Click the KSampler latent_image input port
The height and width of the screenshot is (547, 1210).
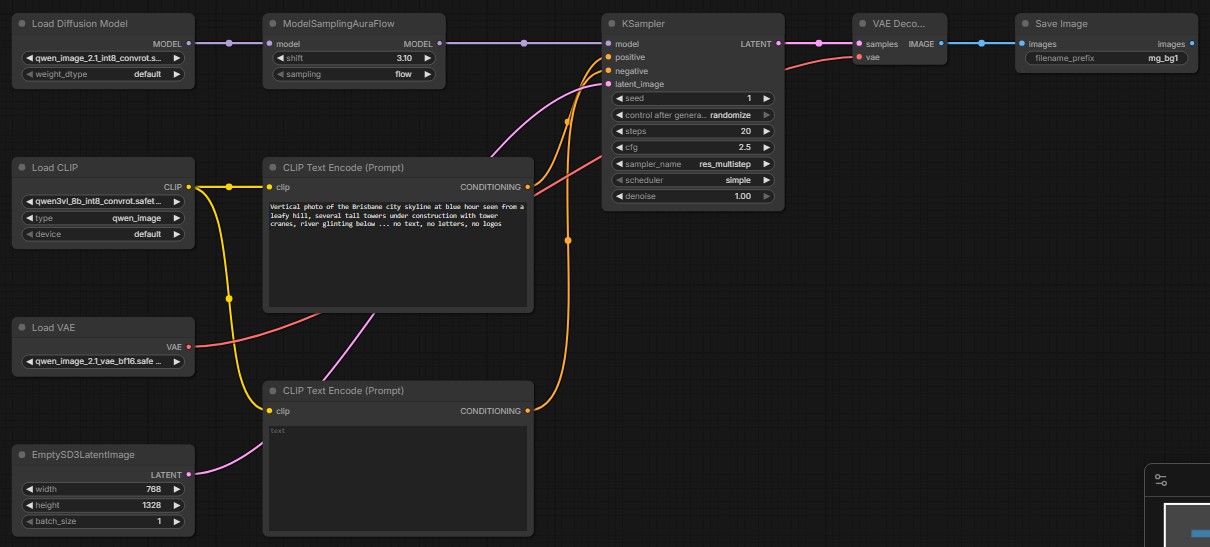[x=608, y=84]
